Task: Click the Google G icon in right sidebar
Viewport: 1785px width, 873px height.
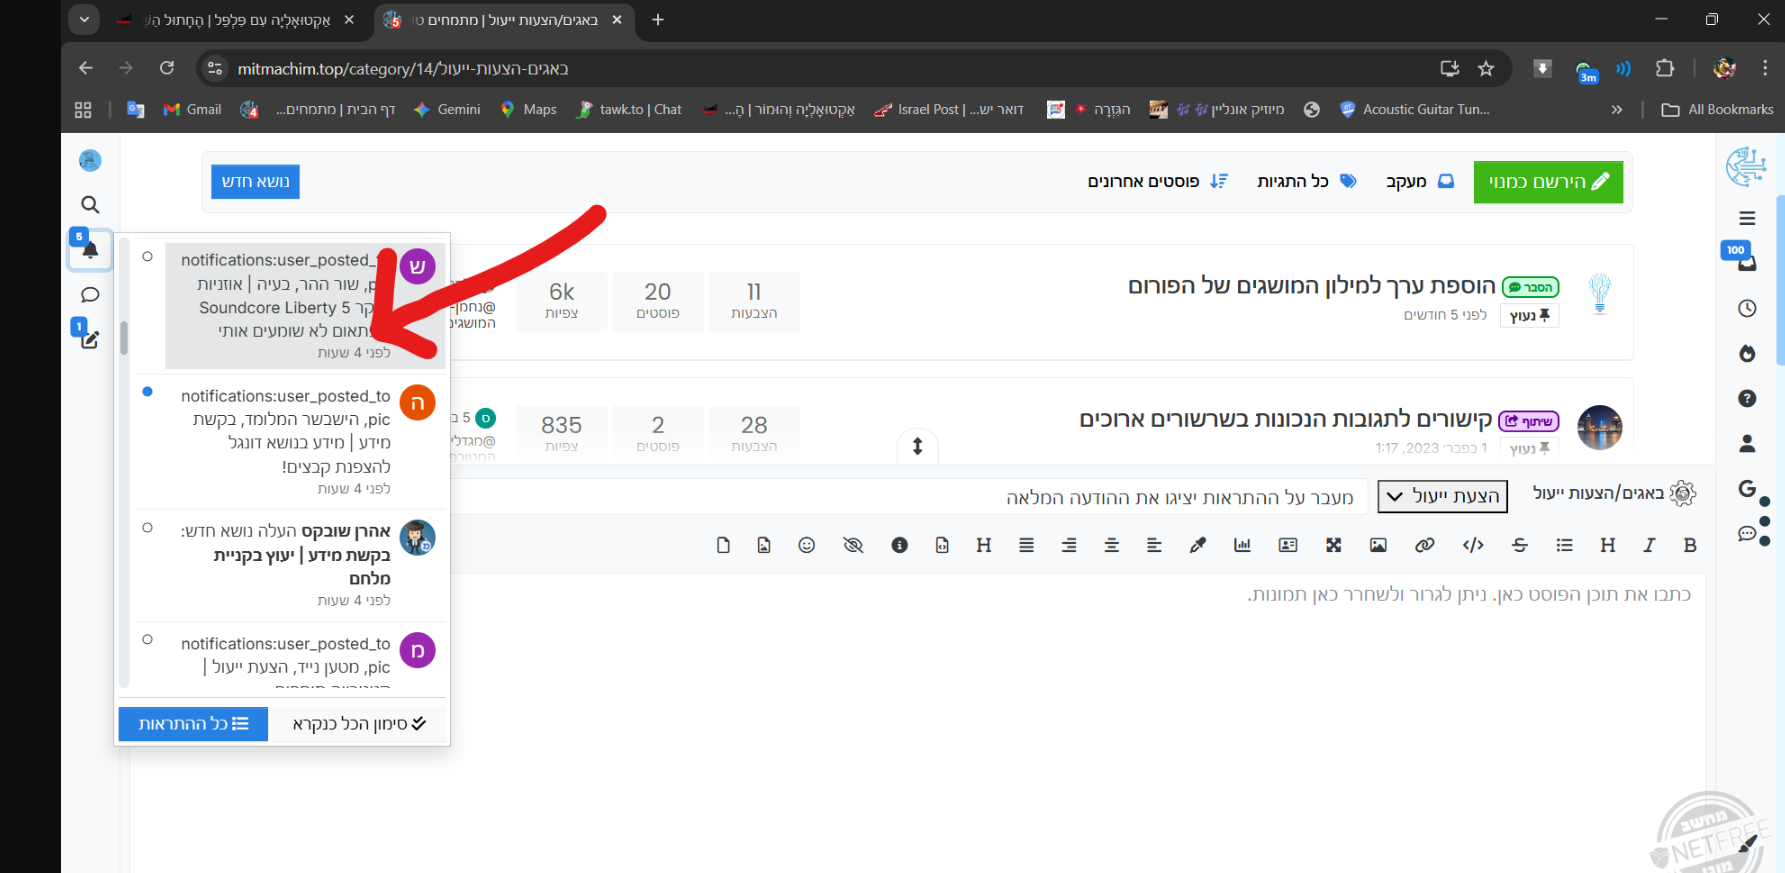Action: coord(1747,488)
